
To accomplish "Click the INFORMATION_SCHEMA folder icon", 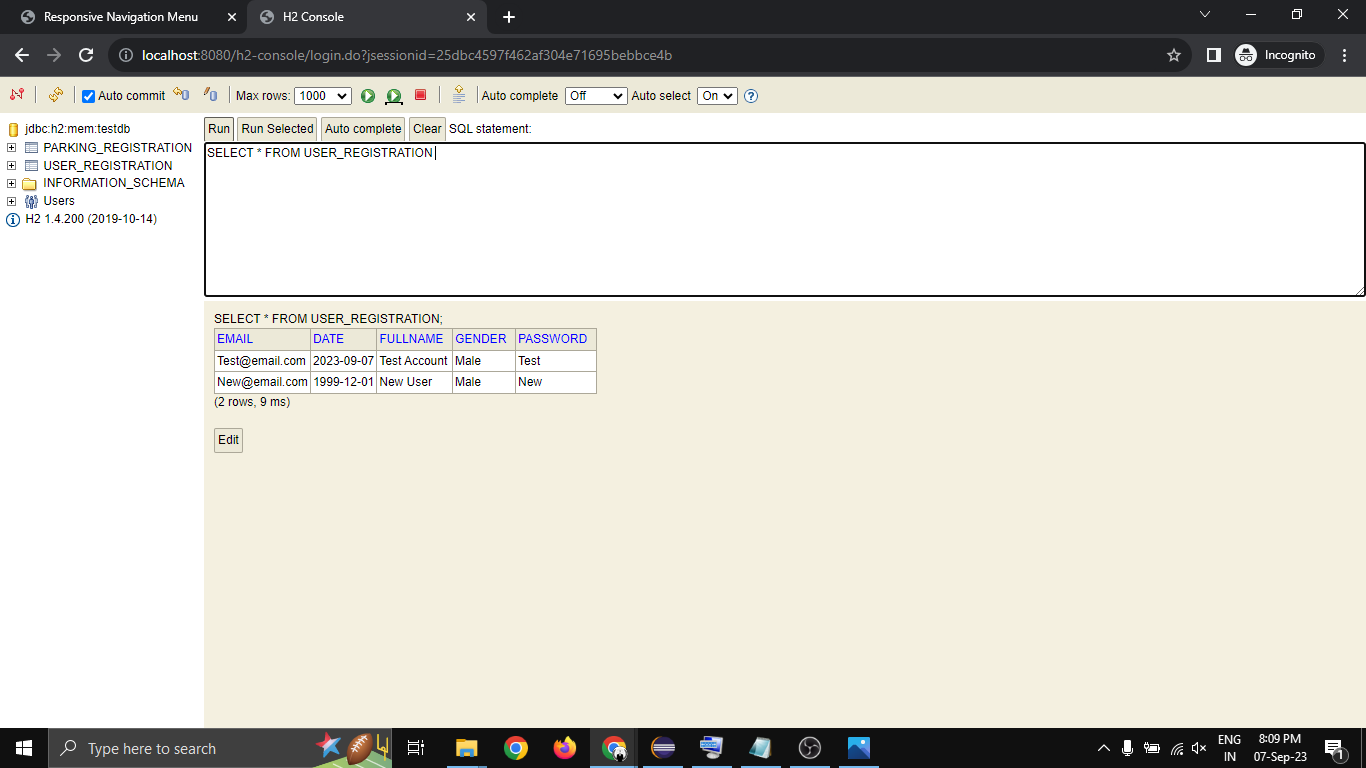I will (x=30, y=184).
